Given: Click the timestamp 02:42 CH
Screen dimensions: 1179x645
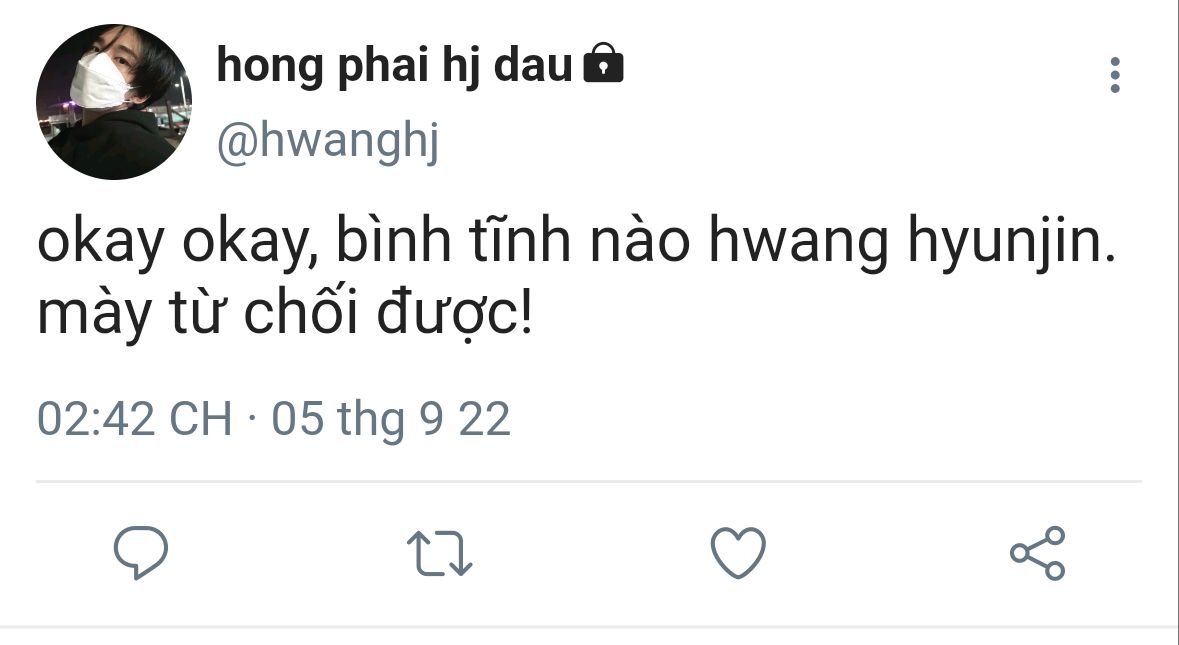Looking at the screenshot, I should [135, 419].
